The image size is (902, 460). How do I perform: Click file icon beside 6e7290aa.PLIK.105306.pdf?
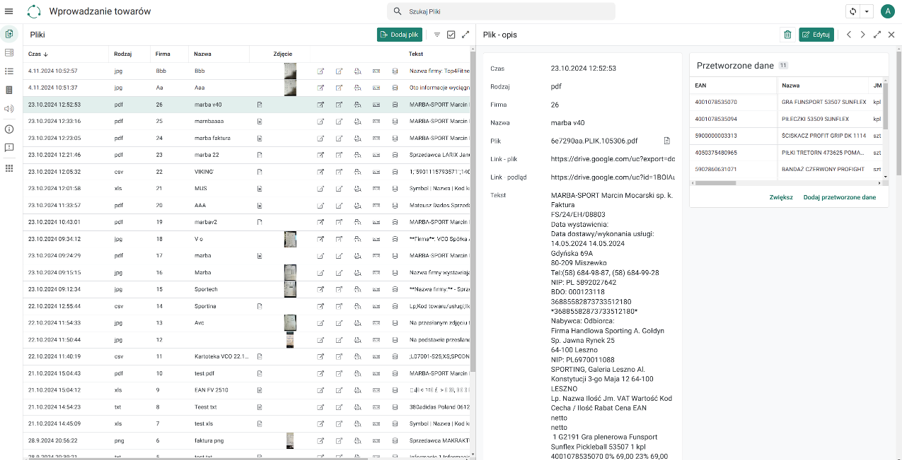(x=667, y=141)
